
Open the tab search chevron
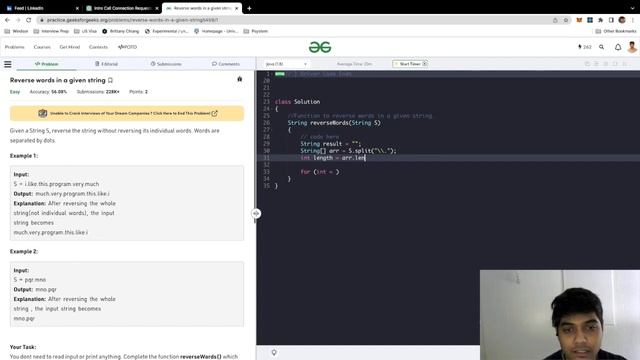[x=632, y=8]
